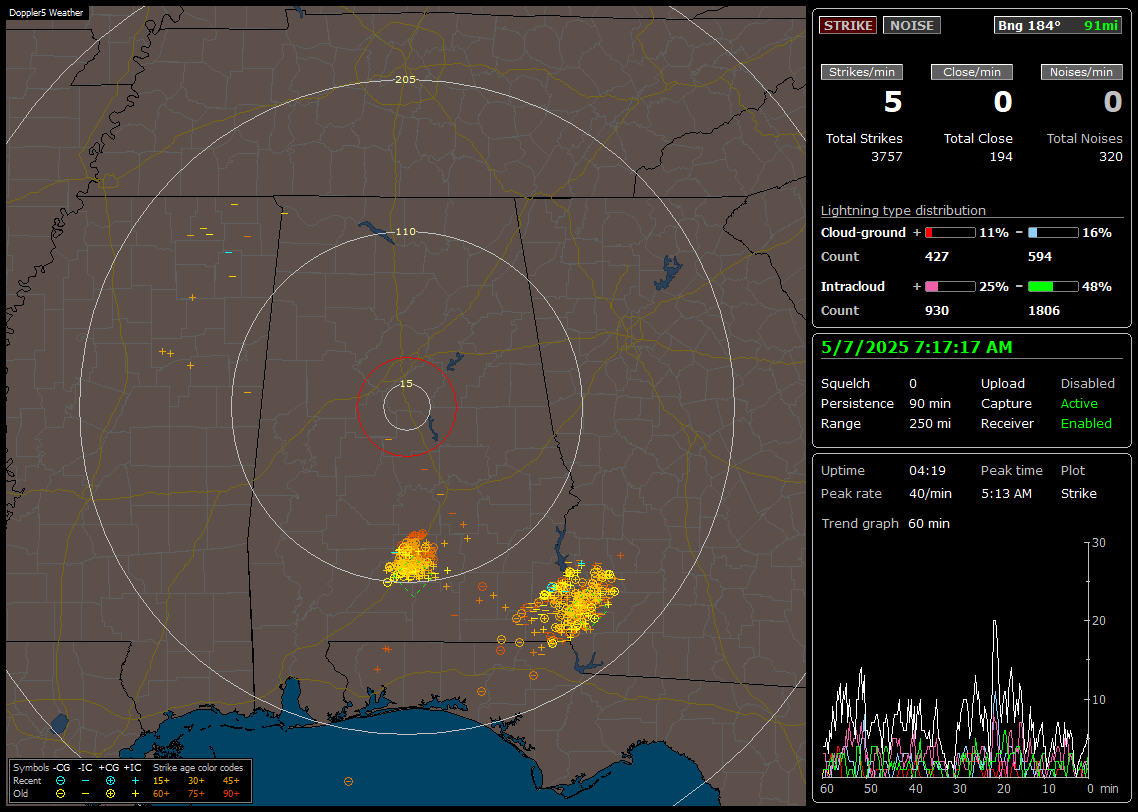
Task: Select the Noises/min label
Action: (1081, 72)
